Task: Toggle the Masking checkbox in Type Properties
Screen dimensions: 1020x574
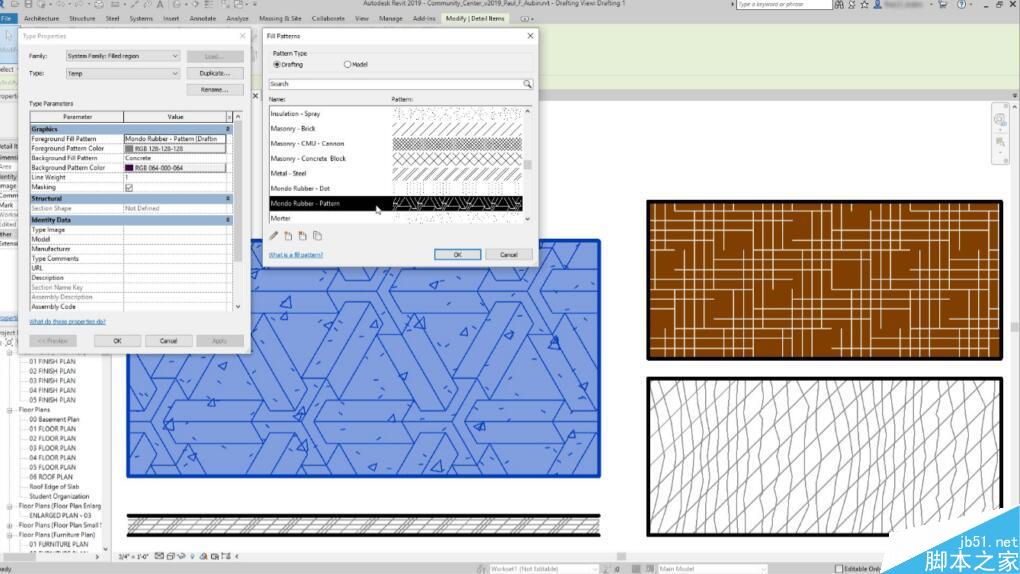Action: (x=129, y=187)
